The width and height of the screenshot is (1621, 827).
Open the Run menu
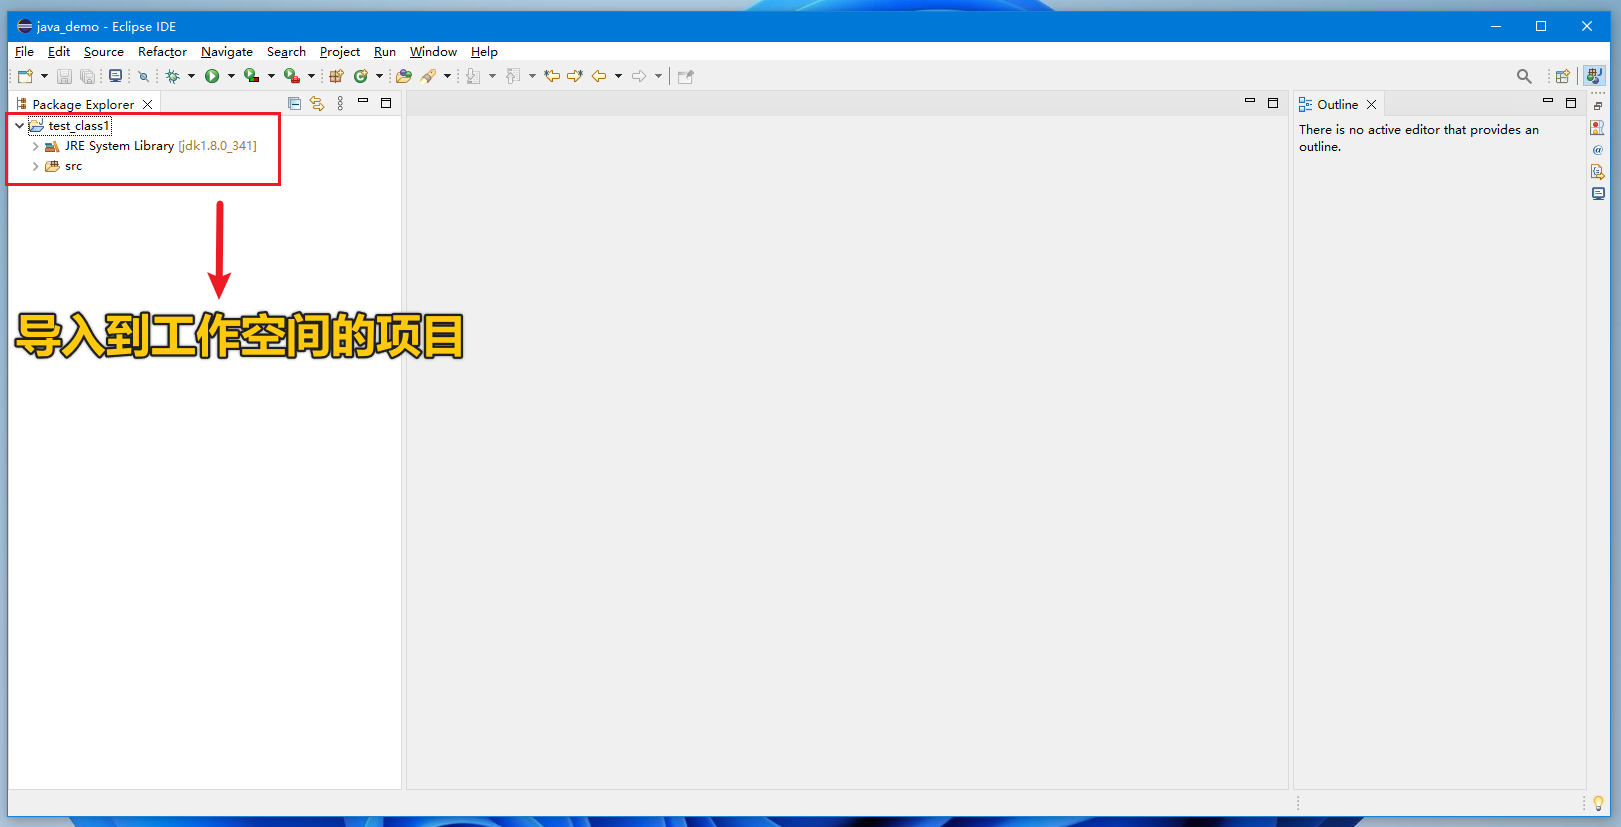click(385, 52)
